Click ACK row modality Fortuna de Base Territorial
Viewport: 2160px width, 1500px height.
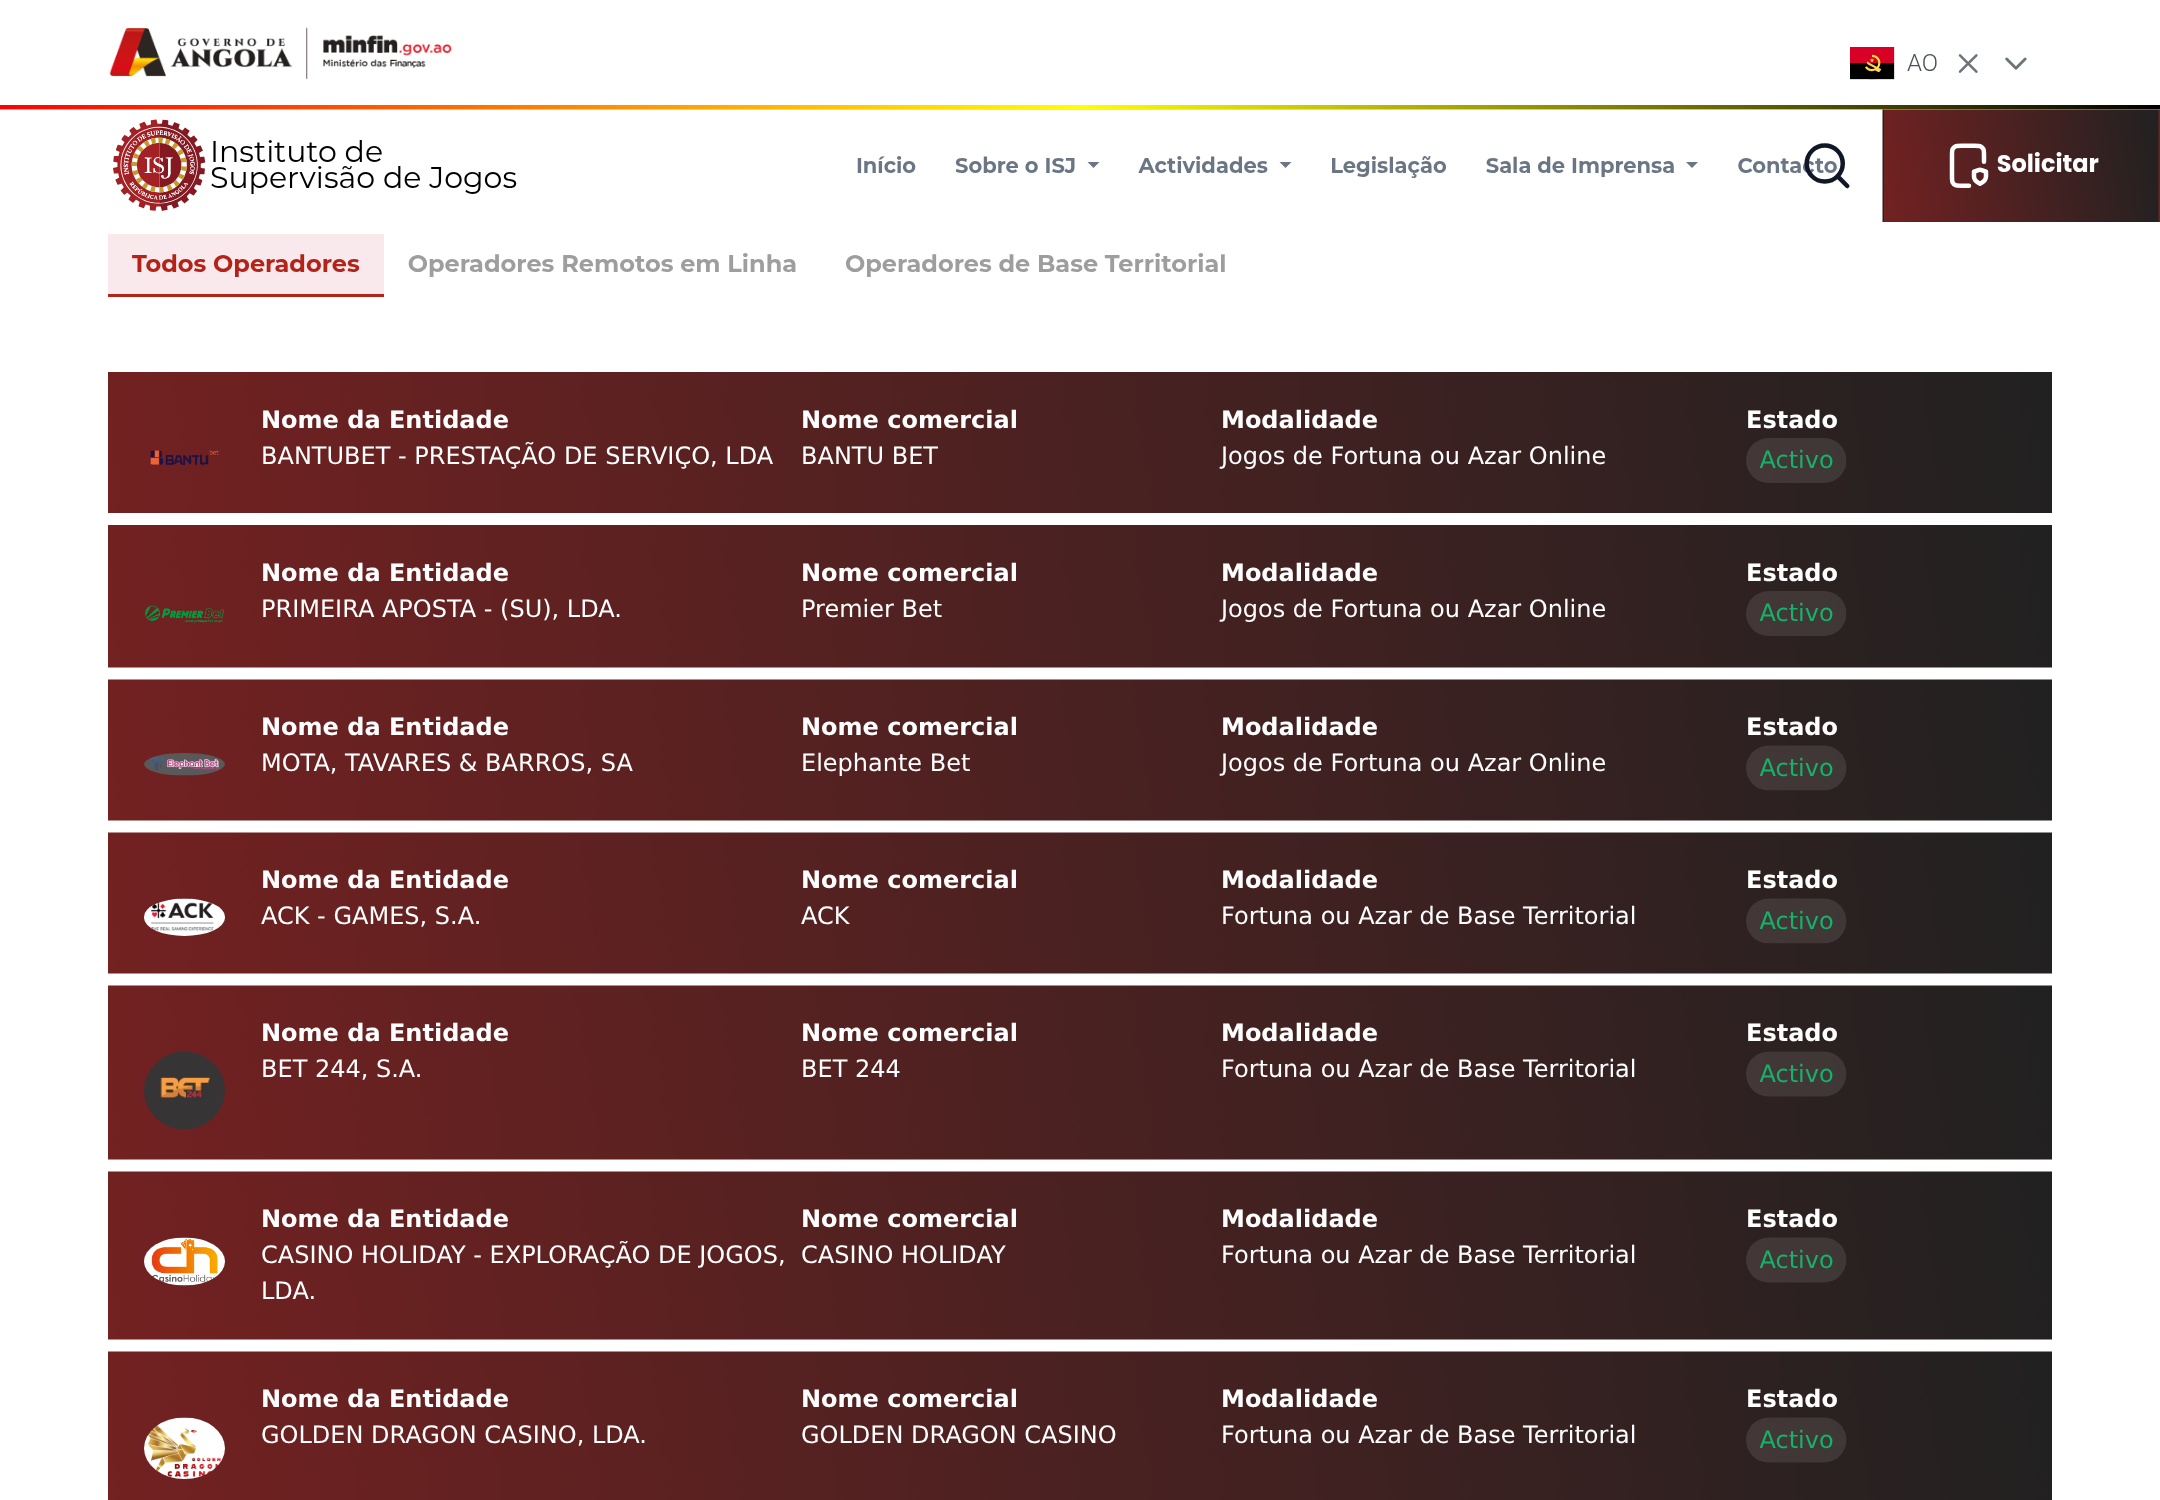pos(1428,916)
